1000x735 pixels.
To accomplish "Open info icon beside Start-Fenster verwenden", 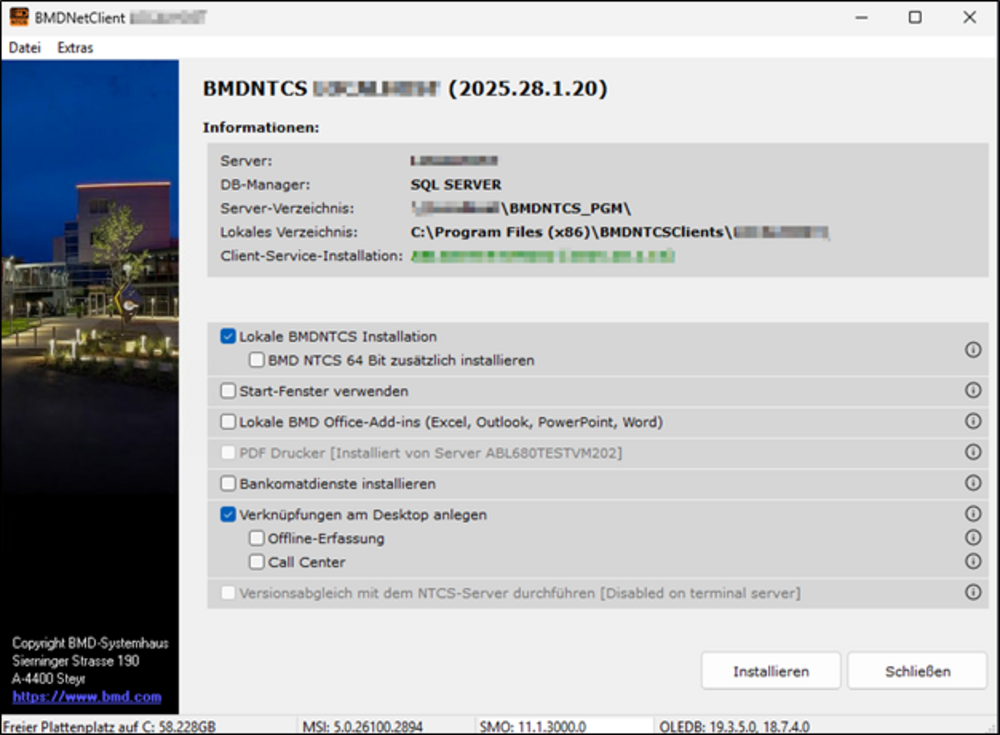I will click(972, 391).
